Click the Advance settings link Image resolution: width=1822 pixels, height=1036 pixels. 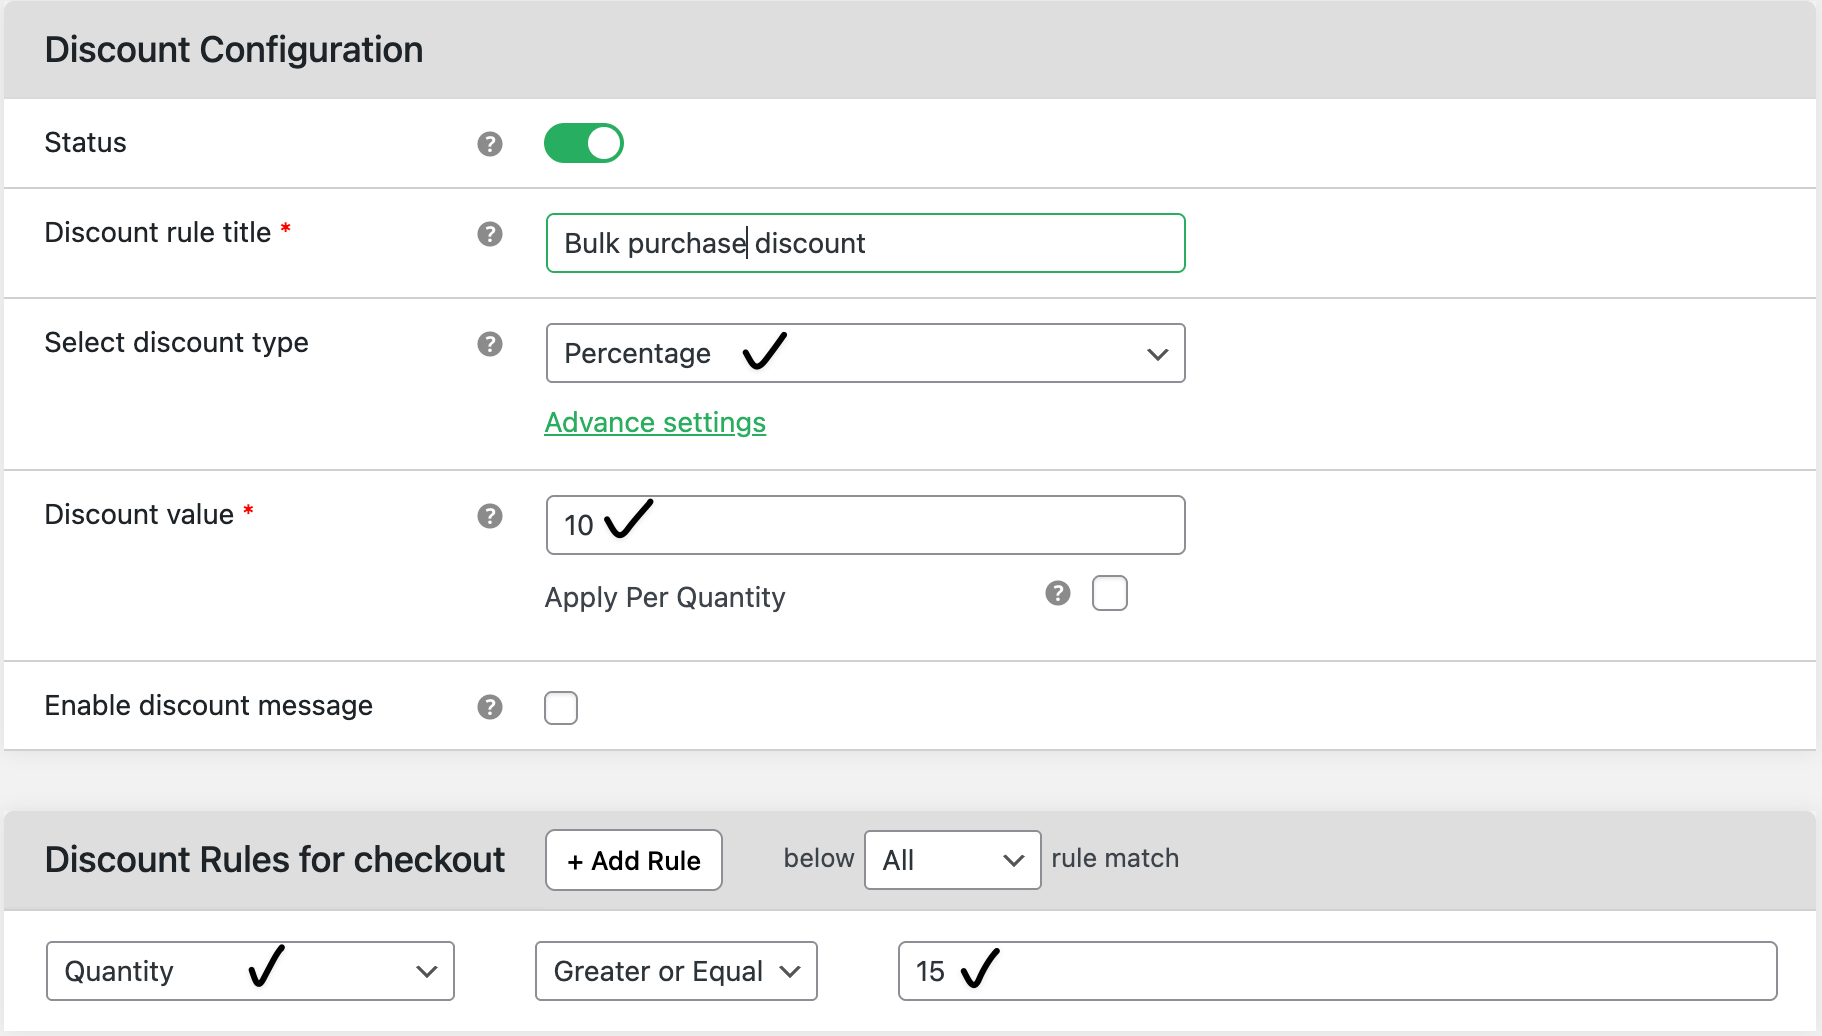click(x=654, y=422)
